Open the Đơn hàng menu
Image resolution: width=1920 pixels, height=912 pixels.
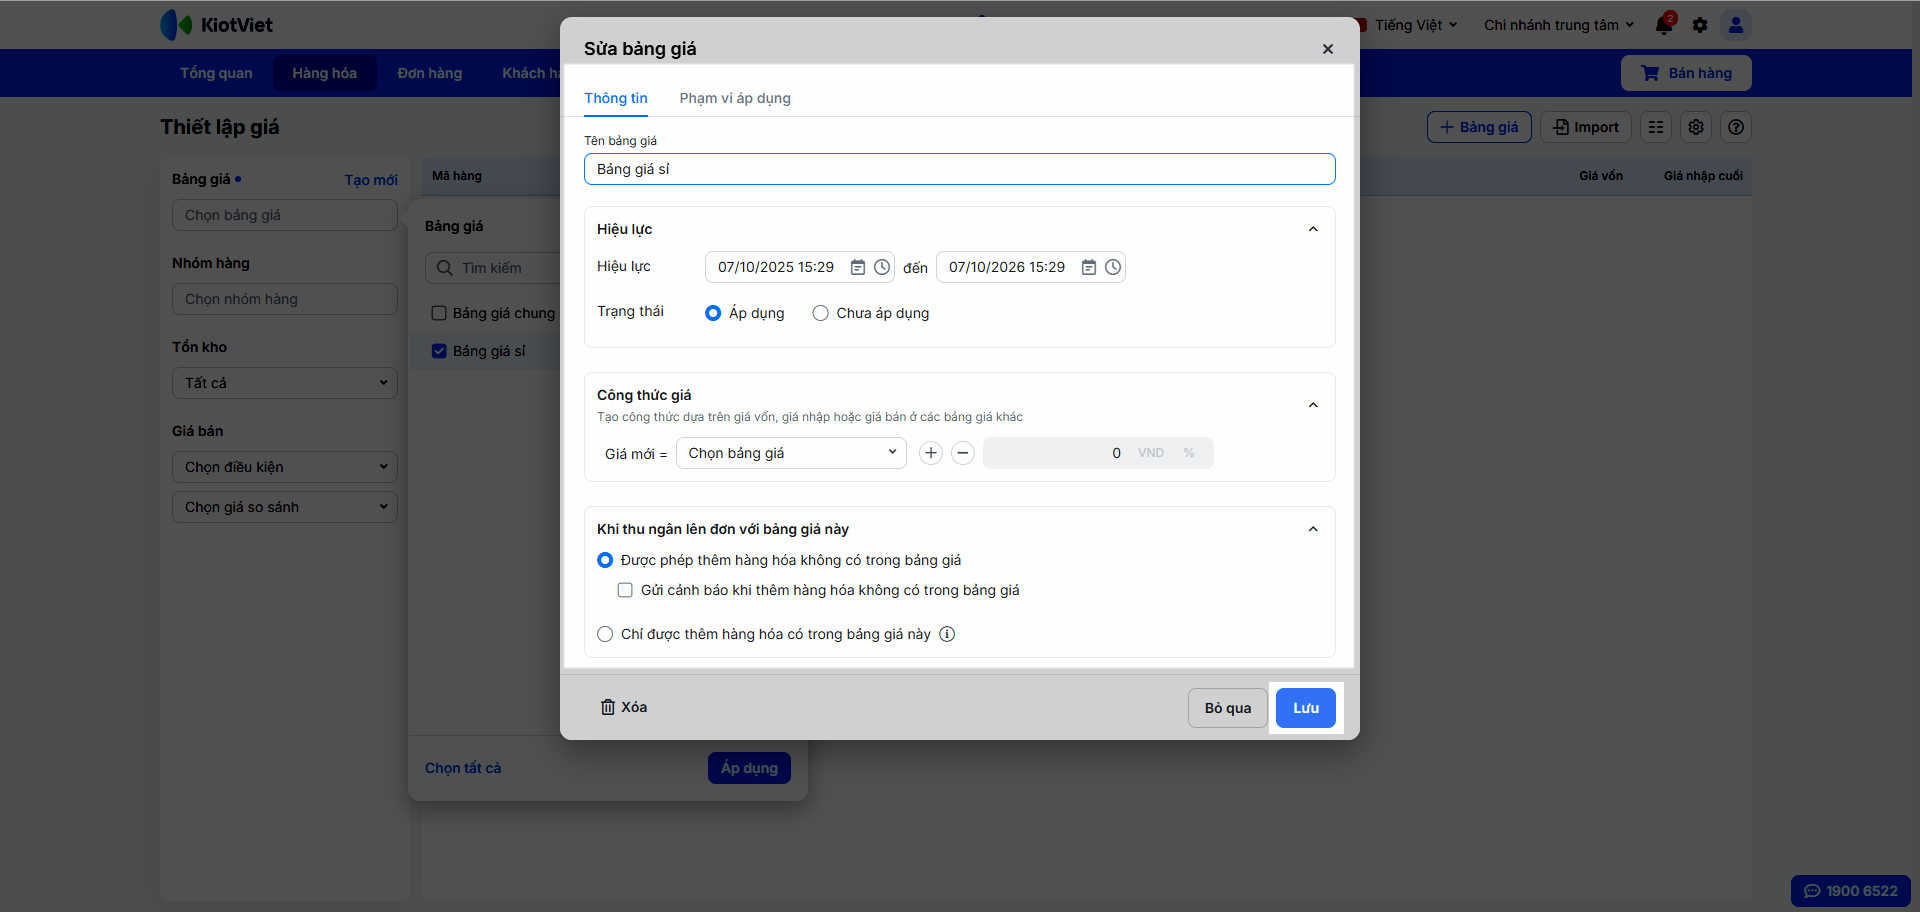coord(430,73)
